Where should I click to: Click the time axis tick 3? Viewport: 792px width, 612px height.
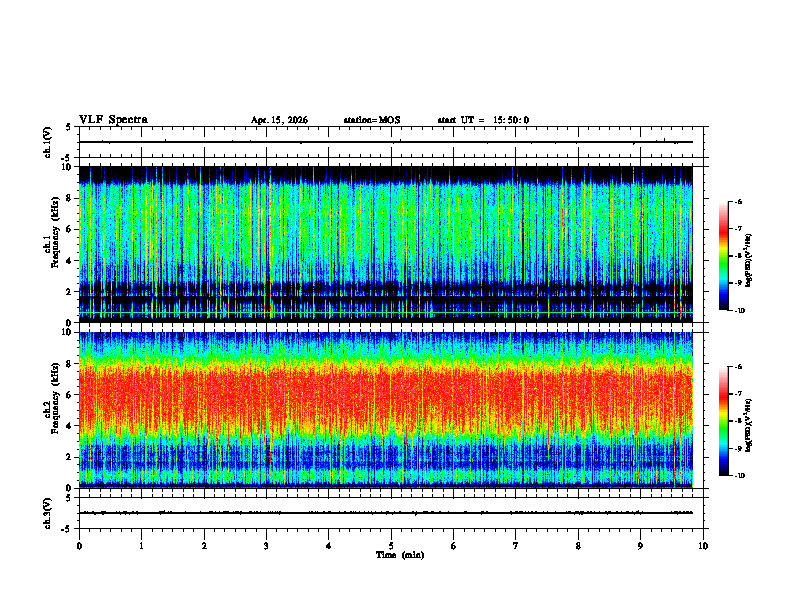(x=266, y=546)
